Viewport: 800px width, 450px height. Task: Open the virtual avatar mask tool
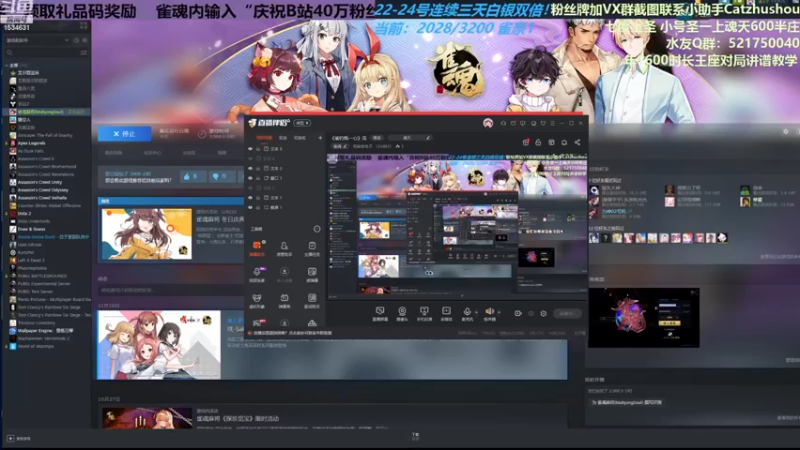(257, 301)
